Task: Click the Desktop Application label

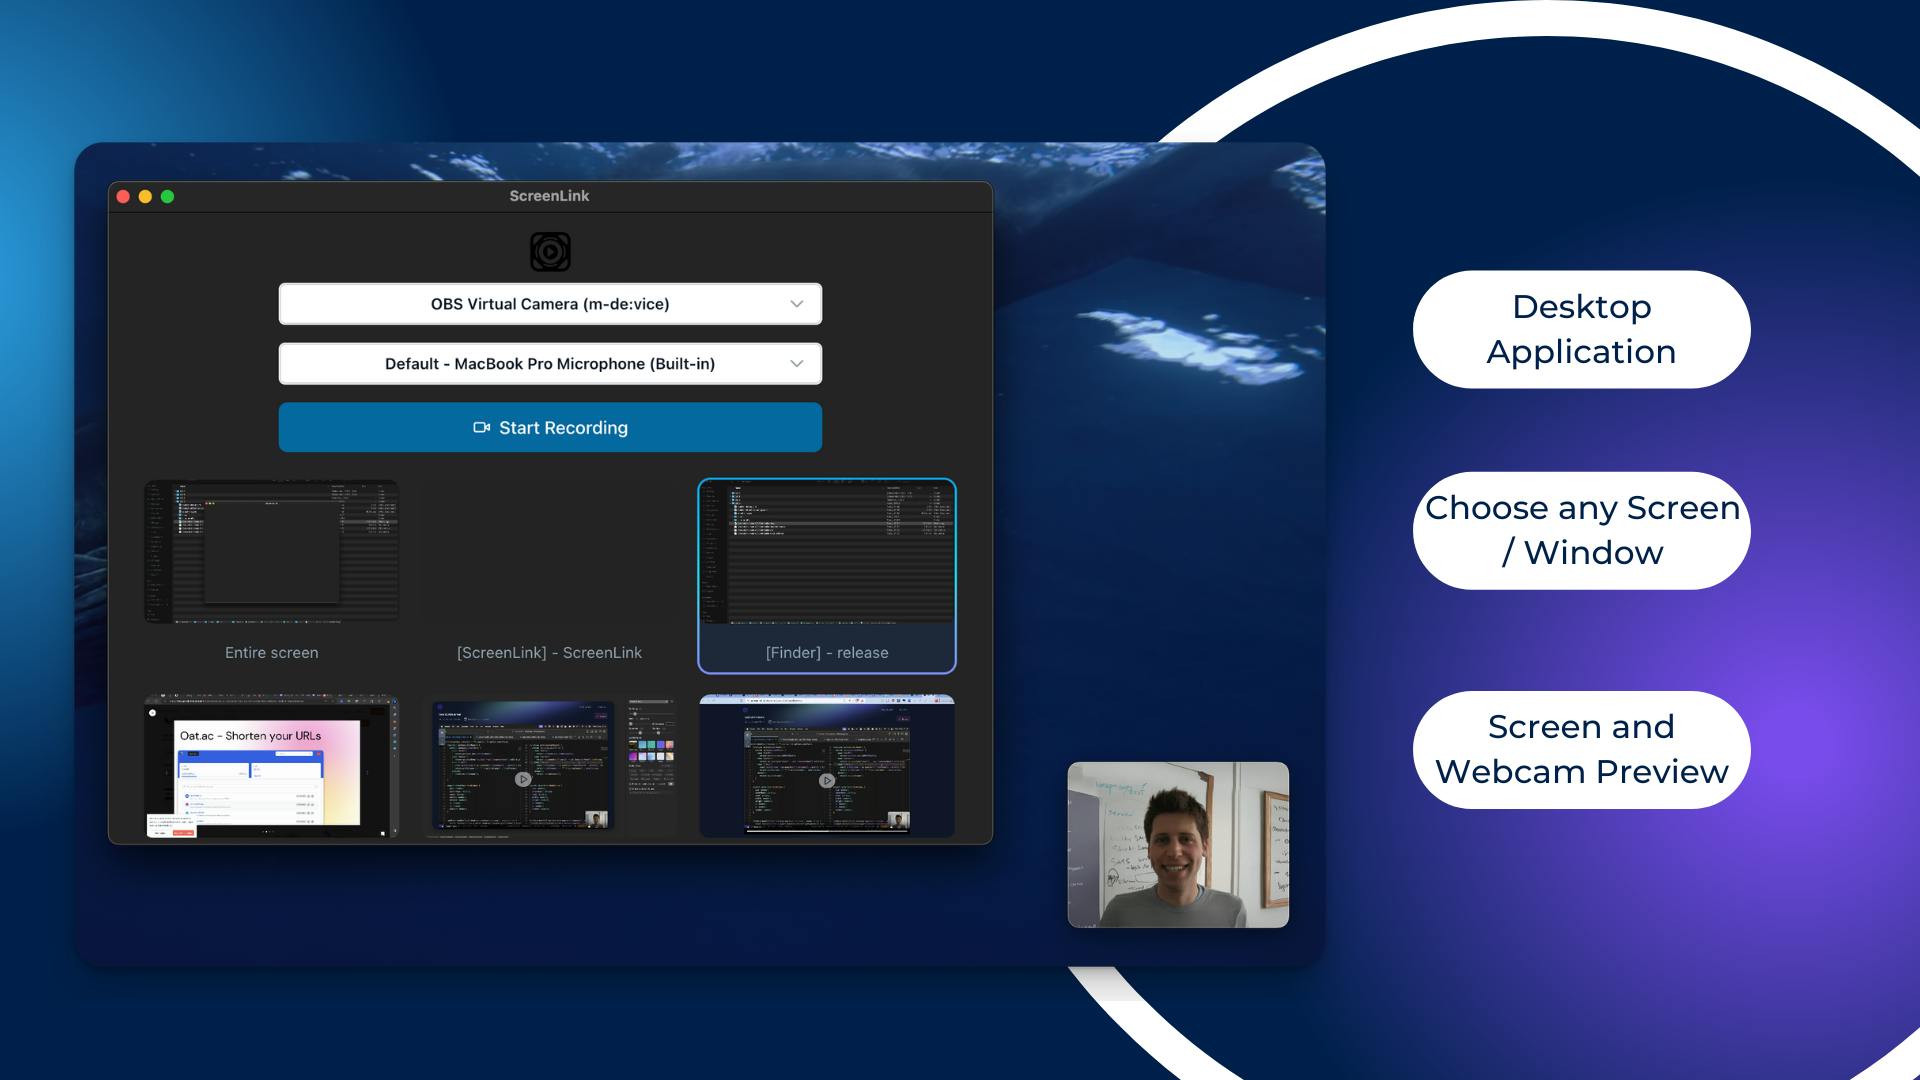Action: [x=1581, y=329]
